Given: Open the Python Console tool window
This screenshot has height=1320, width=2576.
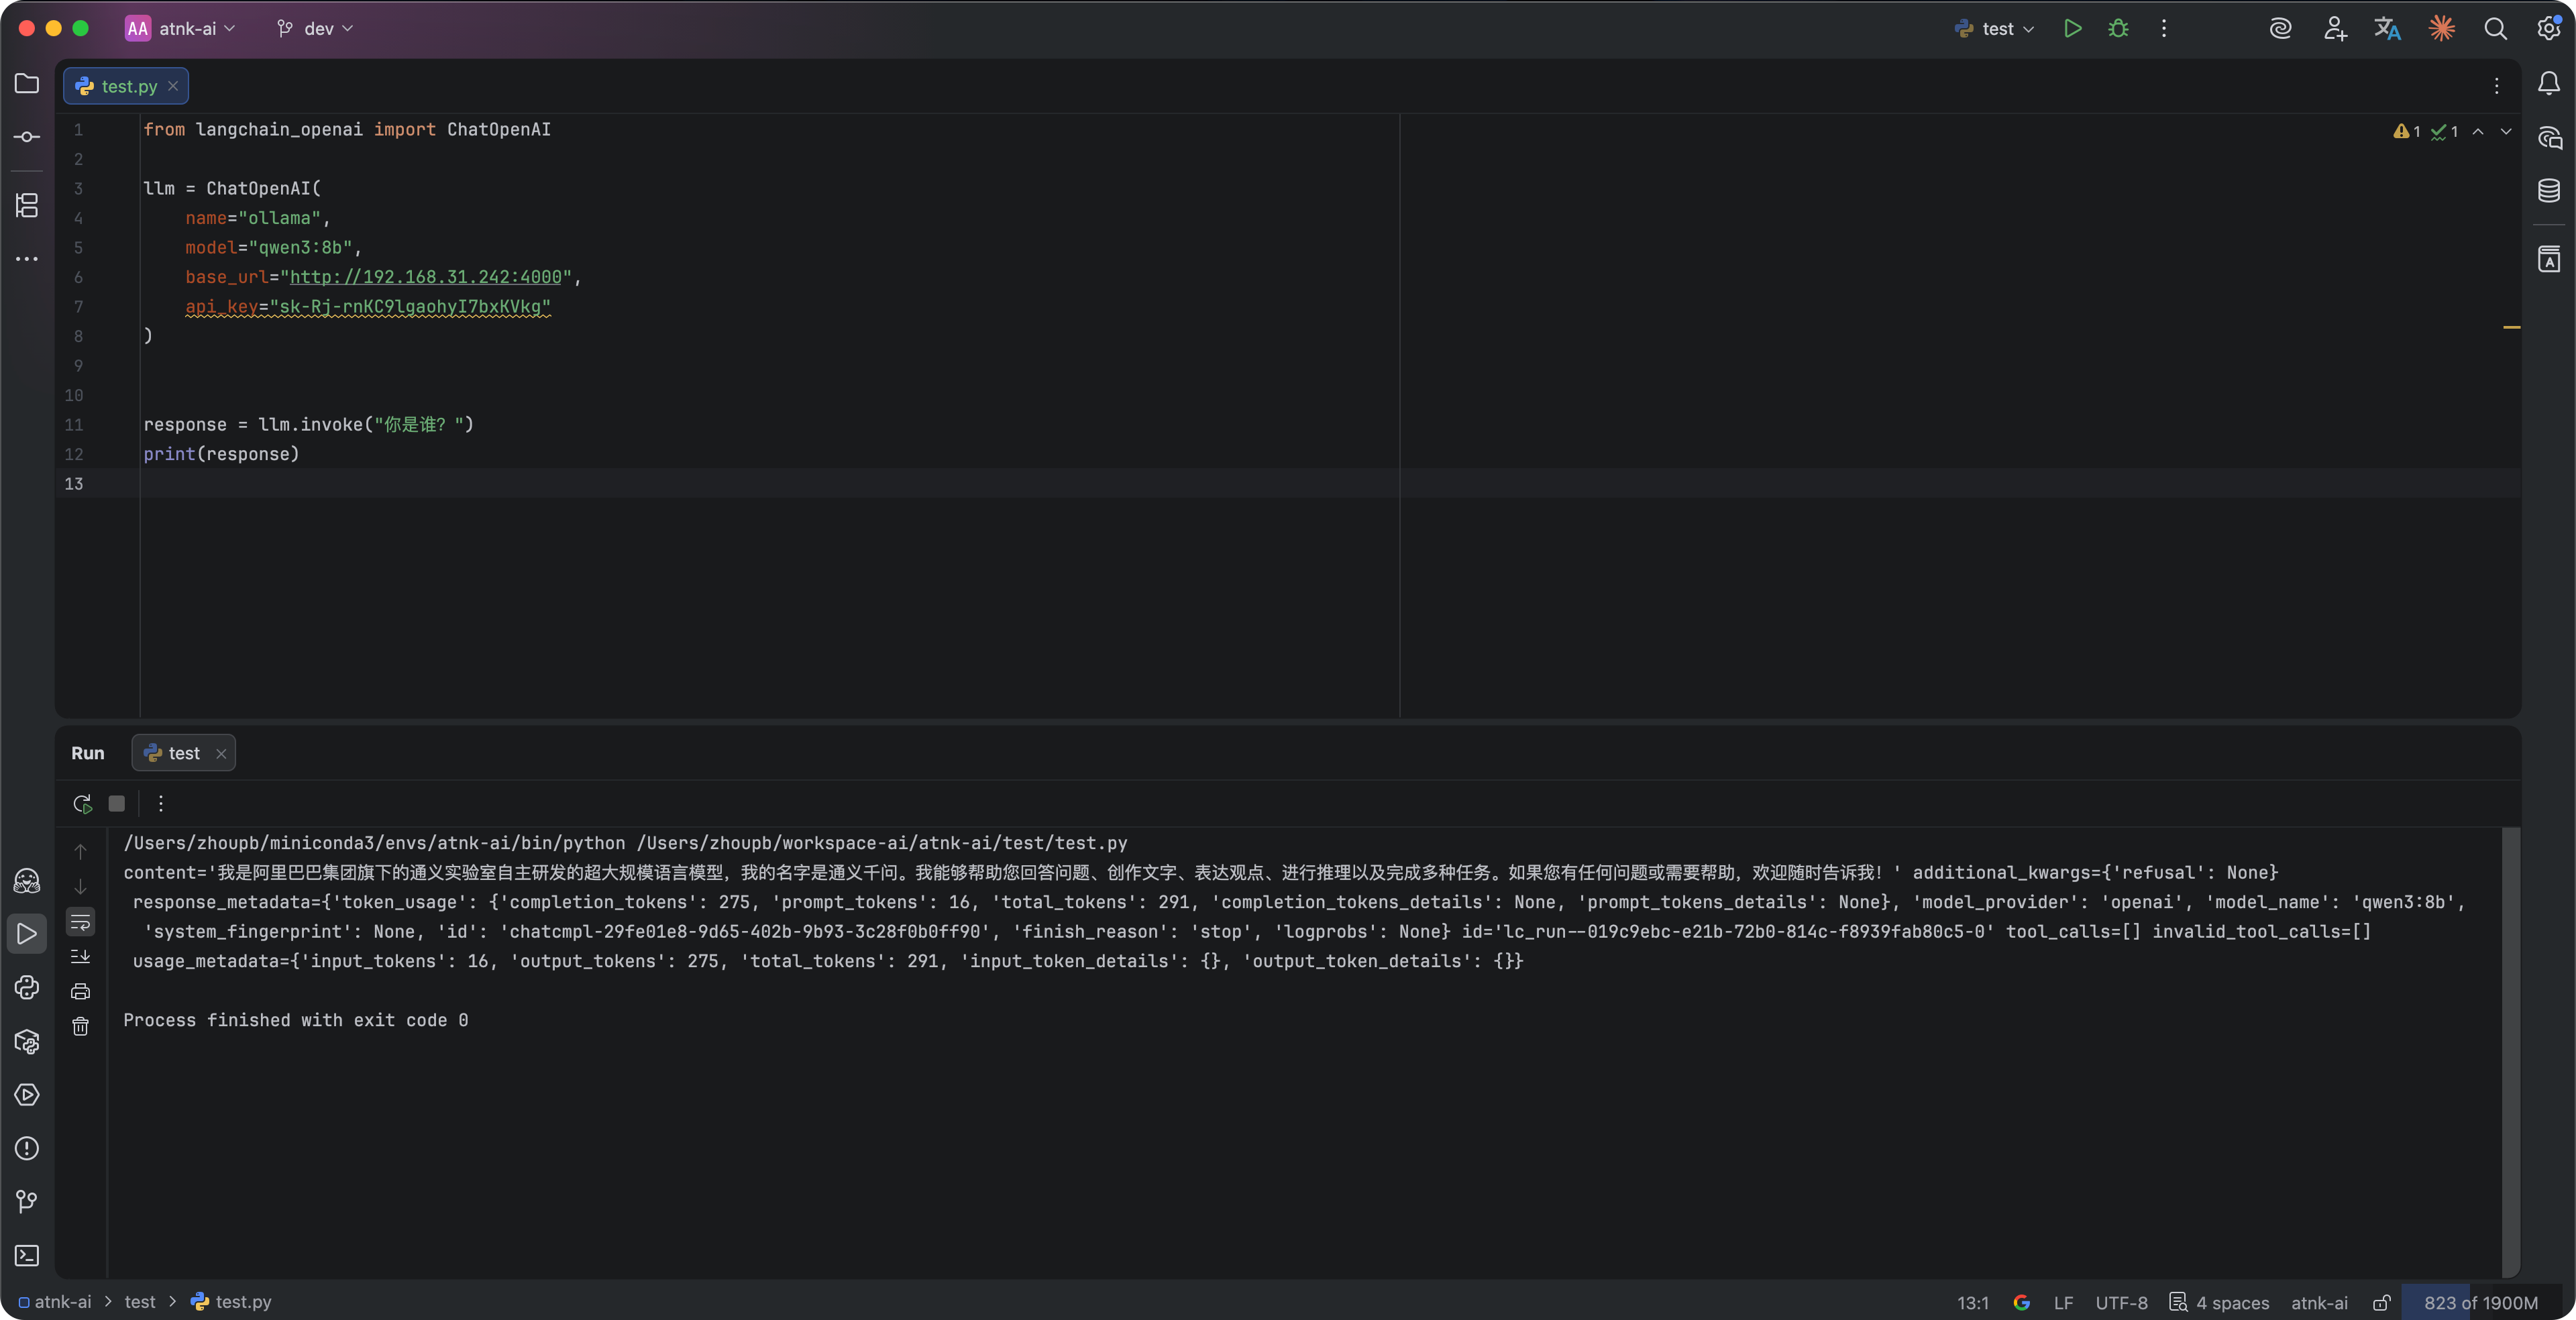Looking at the screenshot, I should [27, 987].
